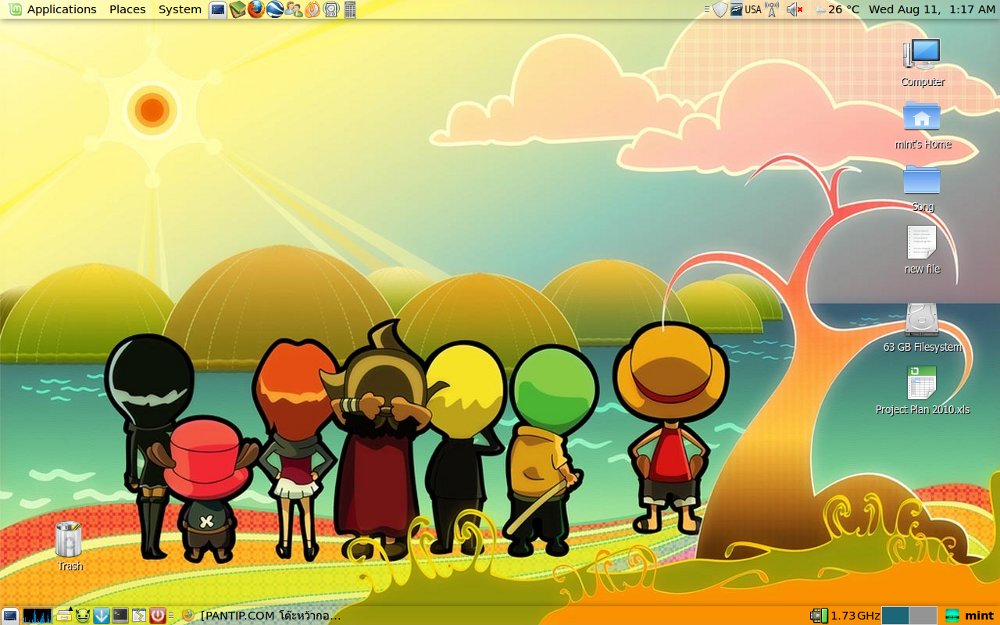The height and width of the screenshot is (625, 1000).
Task: Click the mint user switcher applet
Action: (x=970, y=615)
